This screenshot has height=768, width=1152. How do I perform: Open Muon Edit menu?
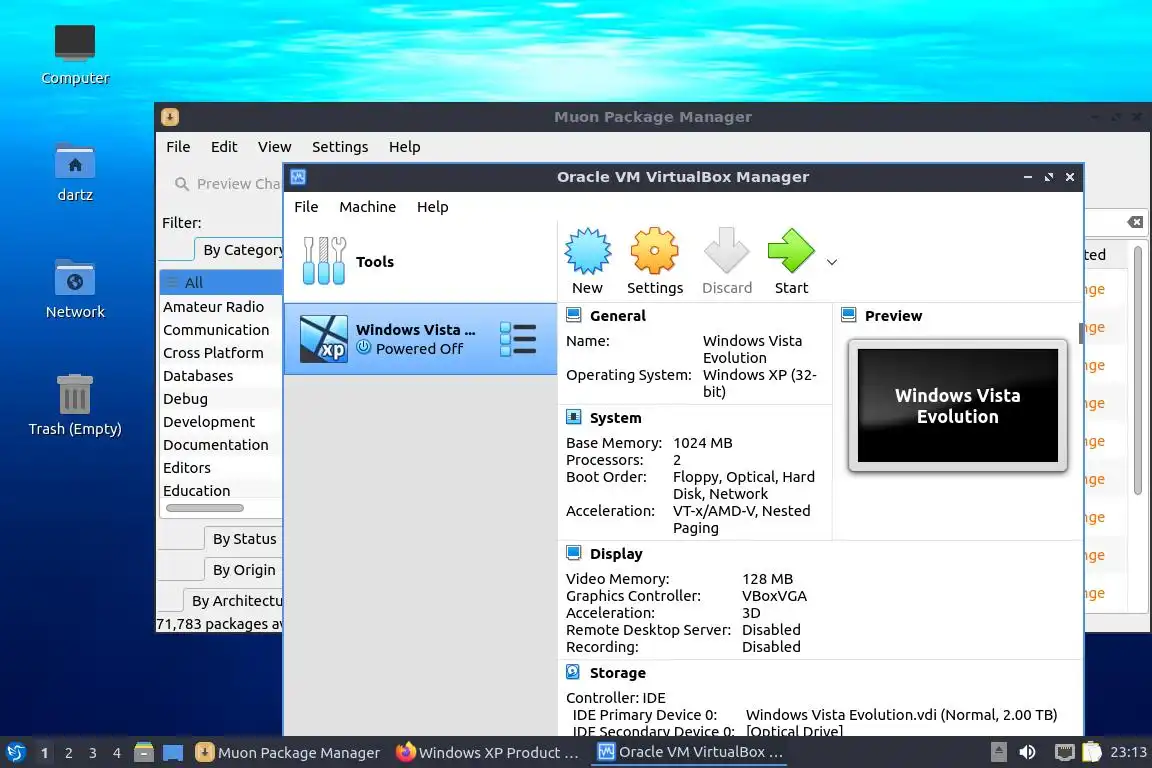coord(224,147)
